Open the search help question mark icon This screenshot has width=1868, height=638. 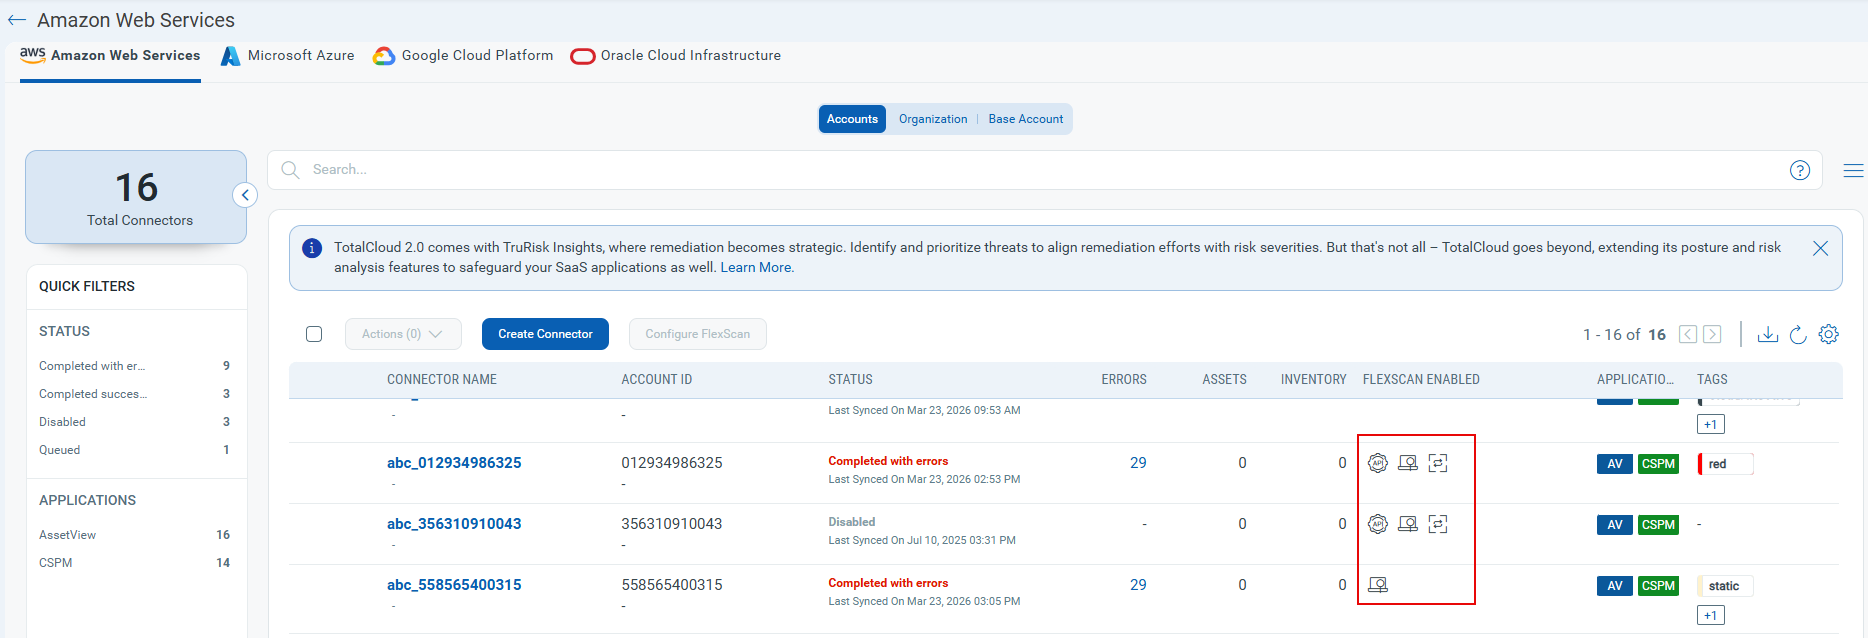(x=1800, y=170)
